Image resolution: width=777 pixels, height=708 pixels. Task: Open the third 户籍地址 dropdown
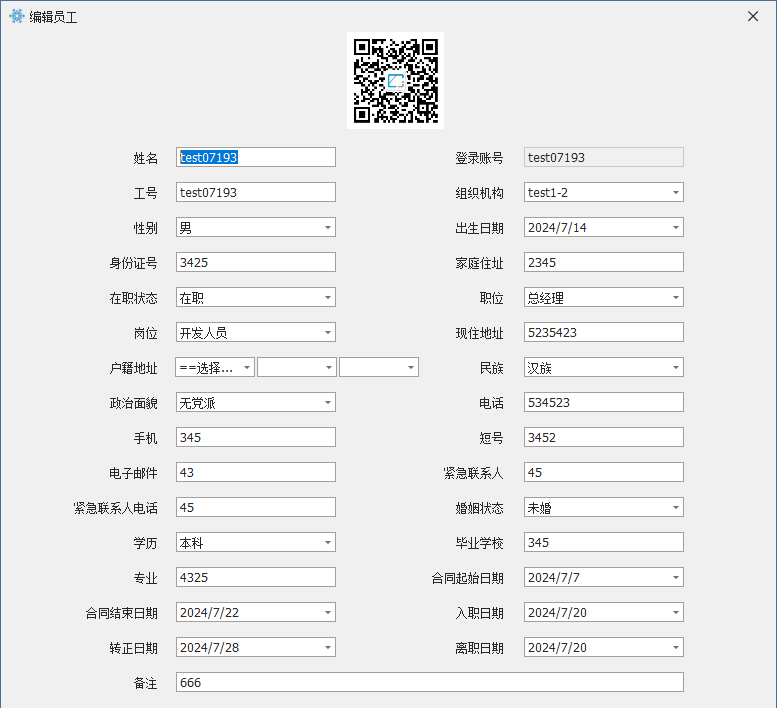tap(379, 367)
